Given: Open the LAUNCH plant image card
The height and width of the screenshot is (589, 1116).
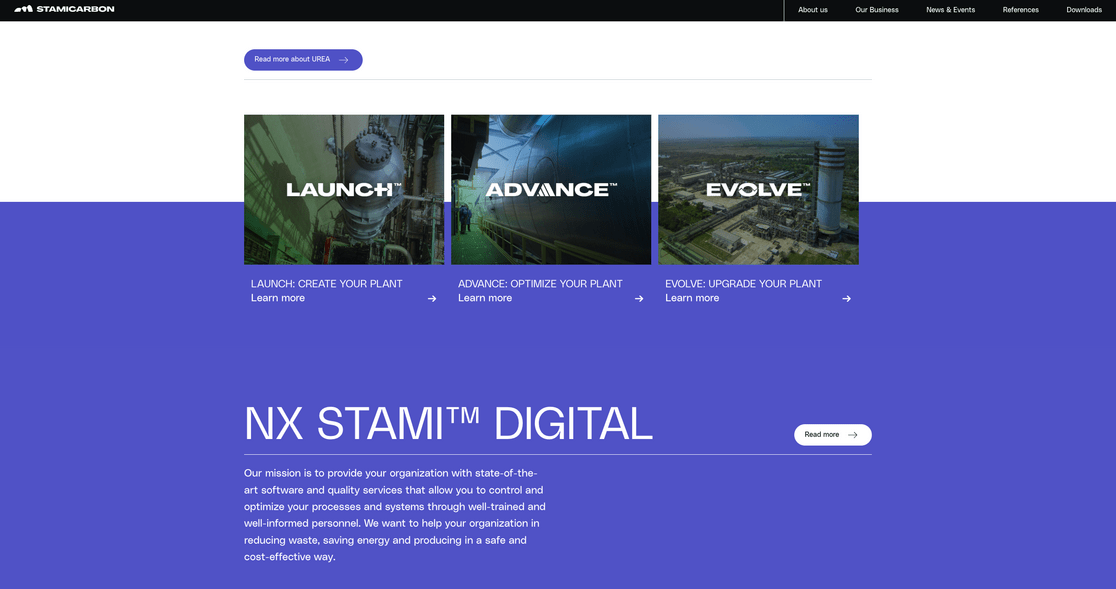Looking at the screenshot, I should (344, 190).
